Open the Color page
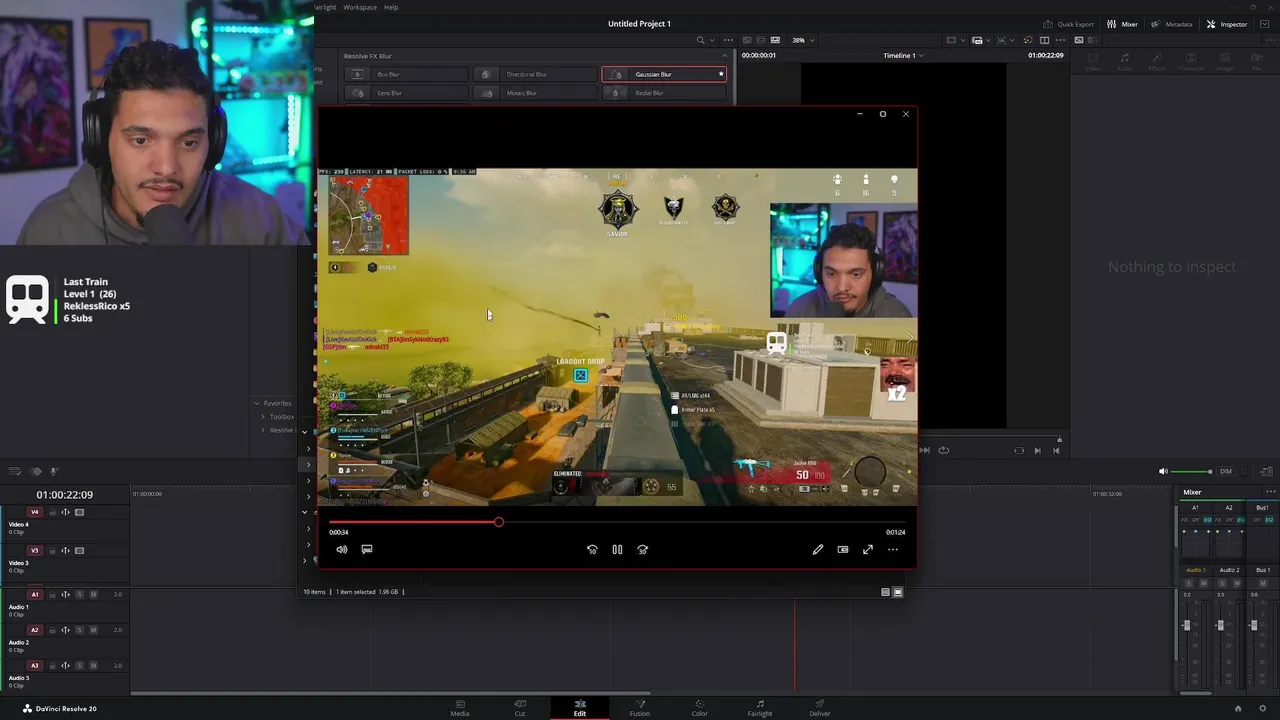1280x720 pixels. click(x=700, y=708)
